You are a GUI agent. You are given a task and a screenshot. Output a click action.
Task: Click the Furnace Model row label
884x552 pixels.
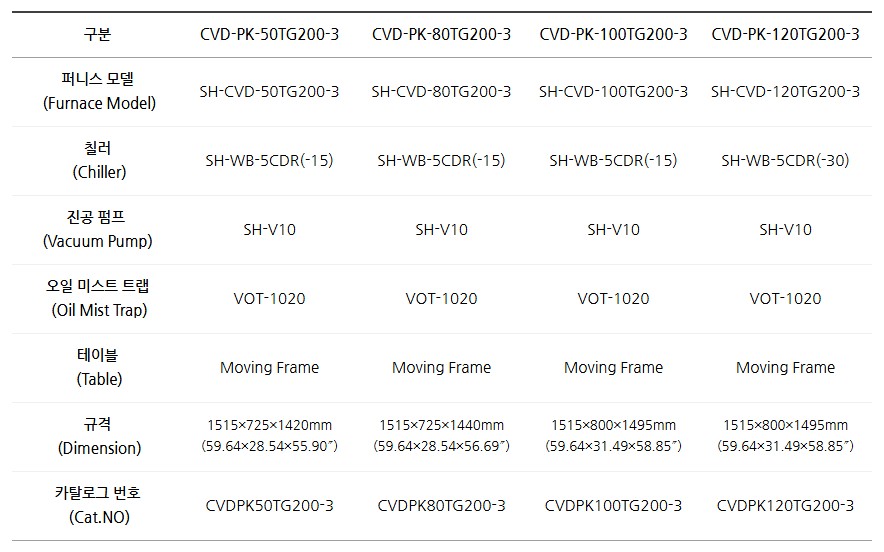pos(99,91)
